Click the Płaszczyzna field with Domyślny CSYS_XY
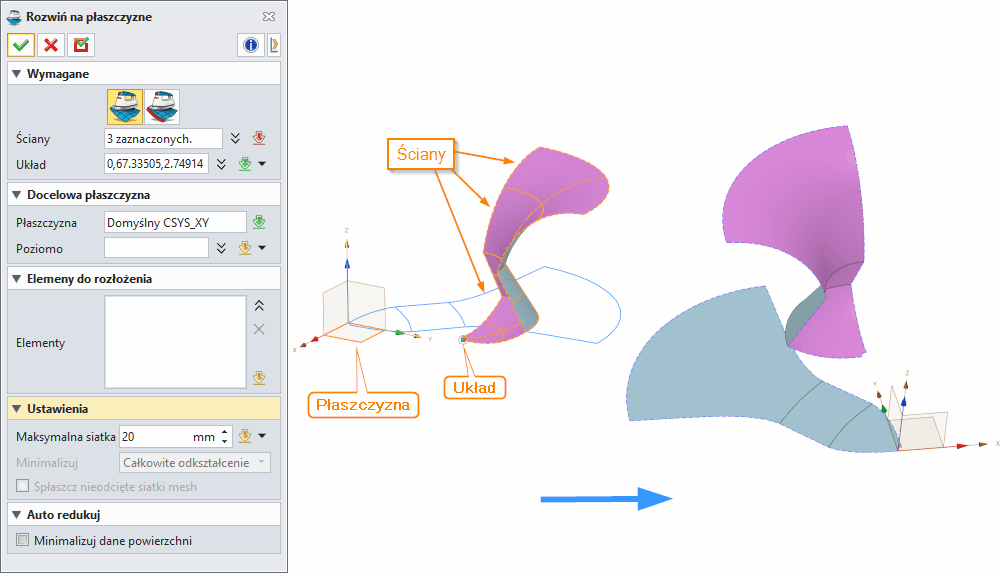 [x=174, y=222]
